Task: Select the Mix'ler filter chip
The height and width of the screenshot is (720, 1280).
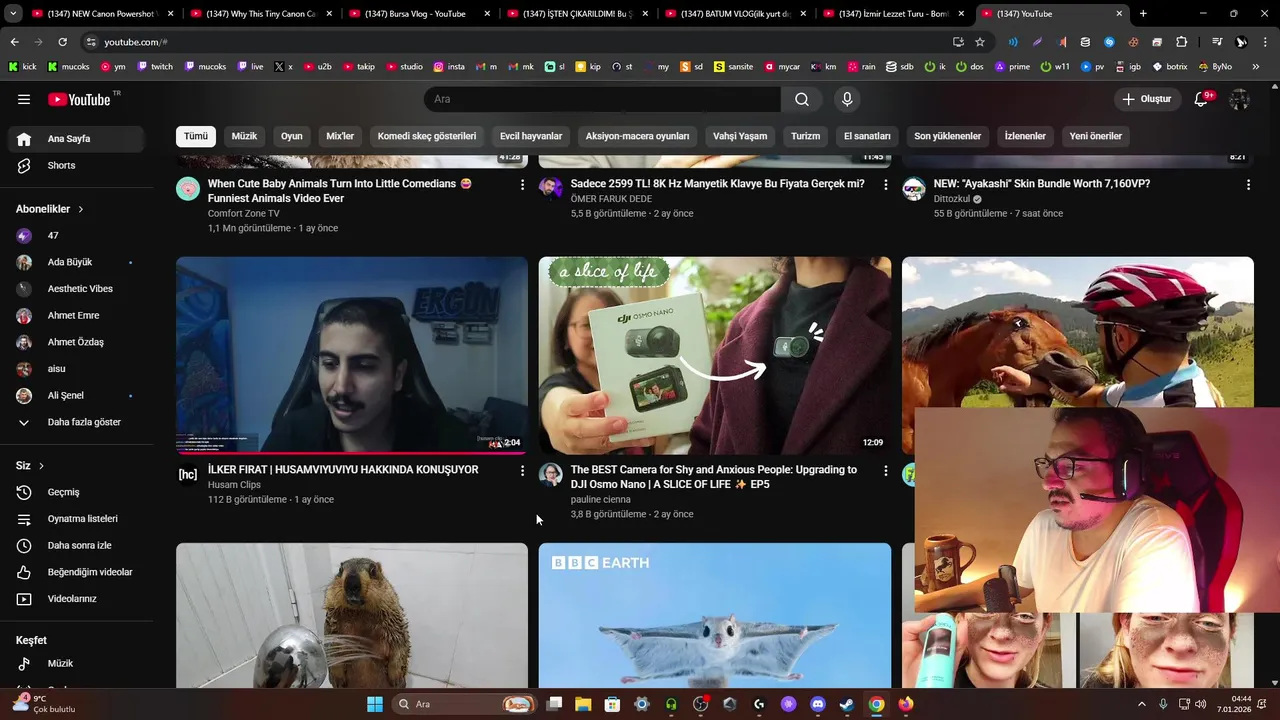Action: tap(340, 136)
